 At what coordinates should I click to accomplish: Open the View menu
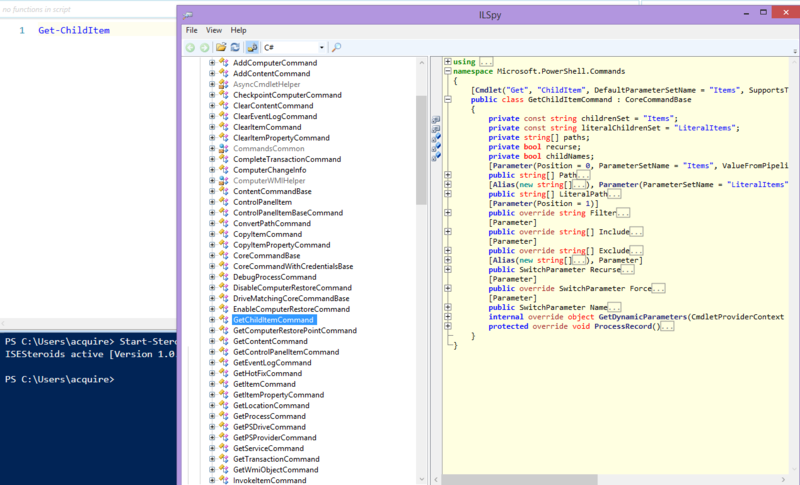point(214,30)
